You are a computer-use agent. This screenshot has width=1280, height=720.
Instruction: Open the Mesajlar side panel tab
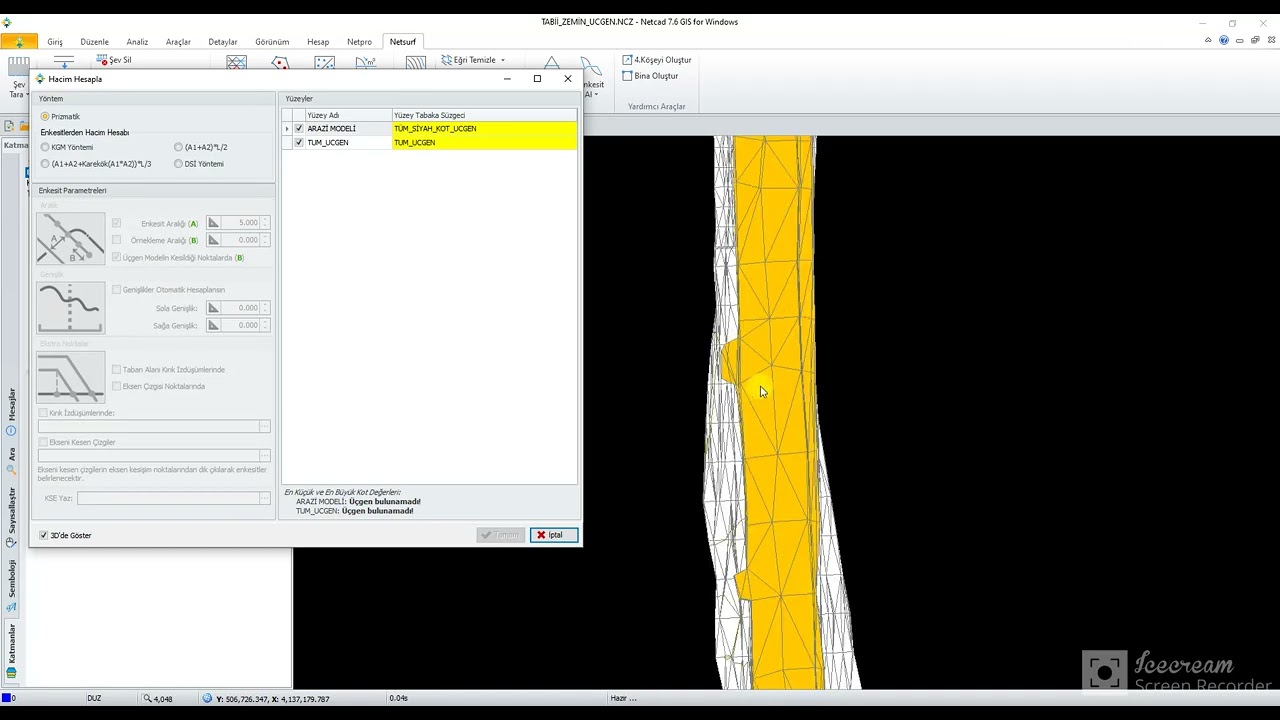tap(12, 411)
